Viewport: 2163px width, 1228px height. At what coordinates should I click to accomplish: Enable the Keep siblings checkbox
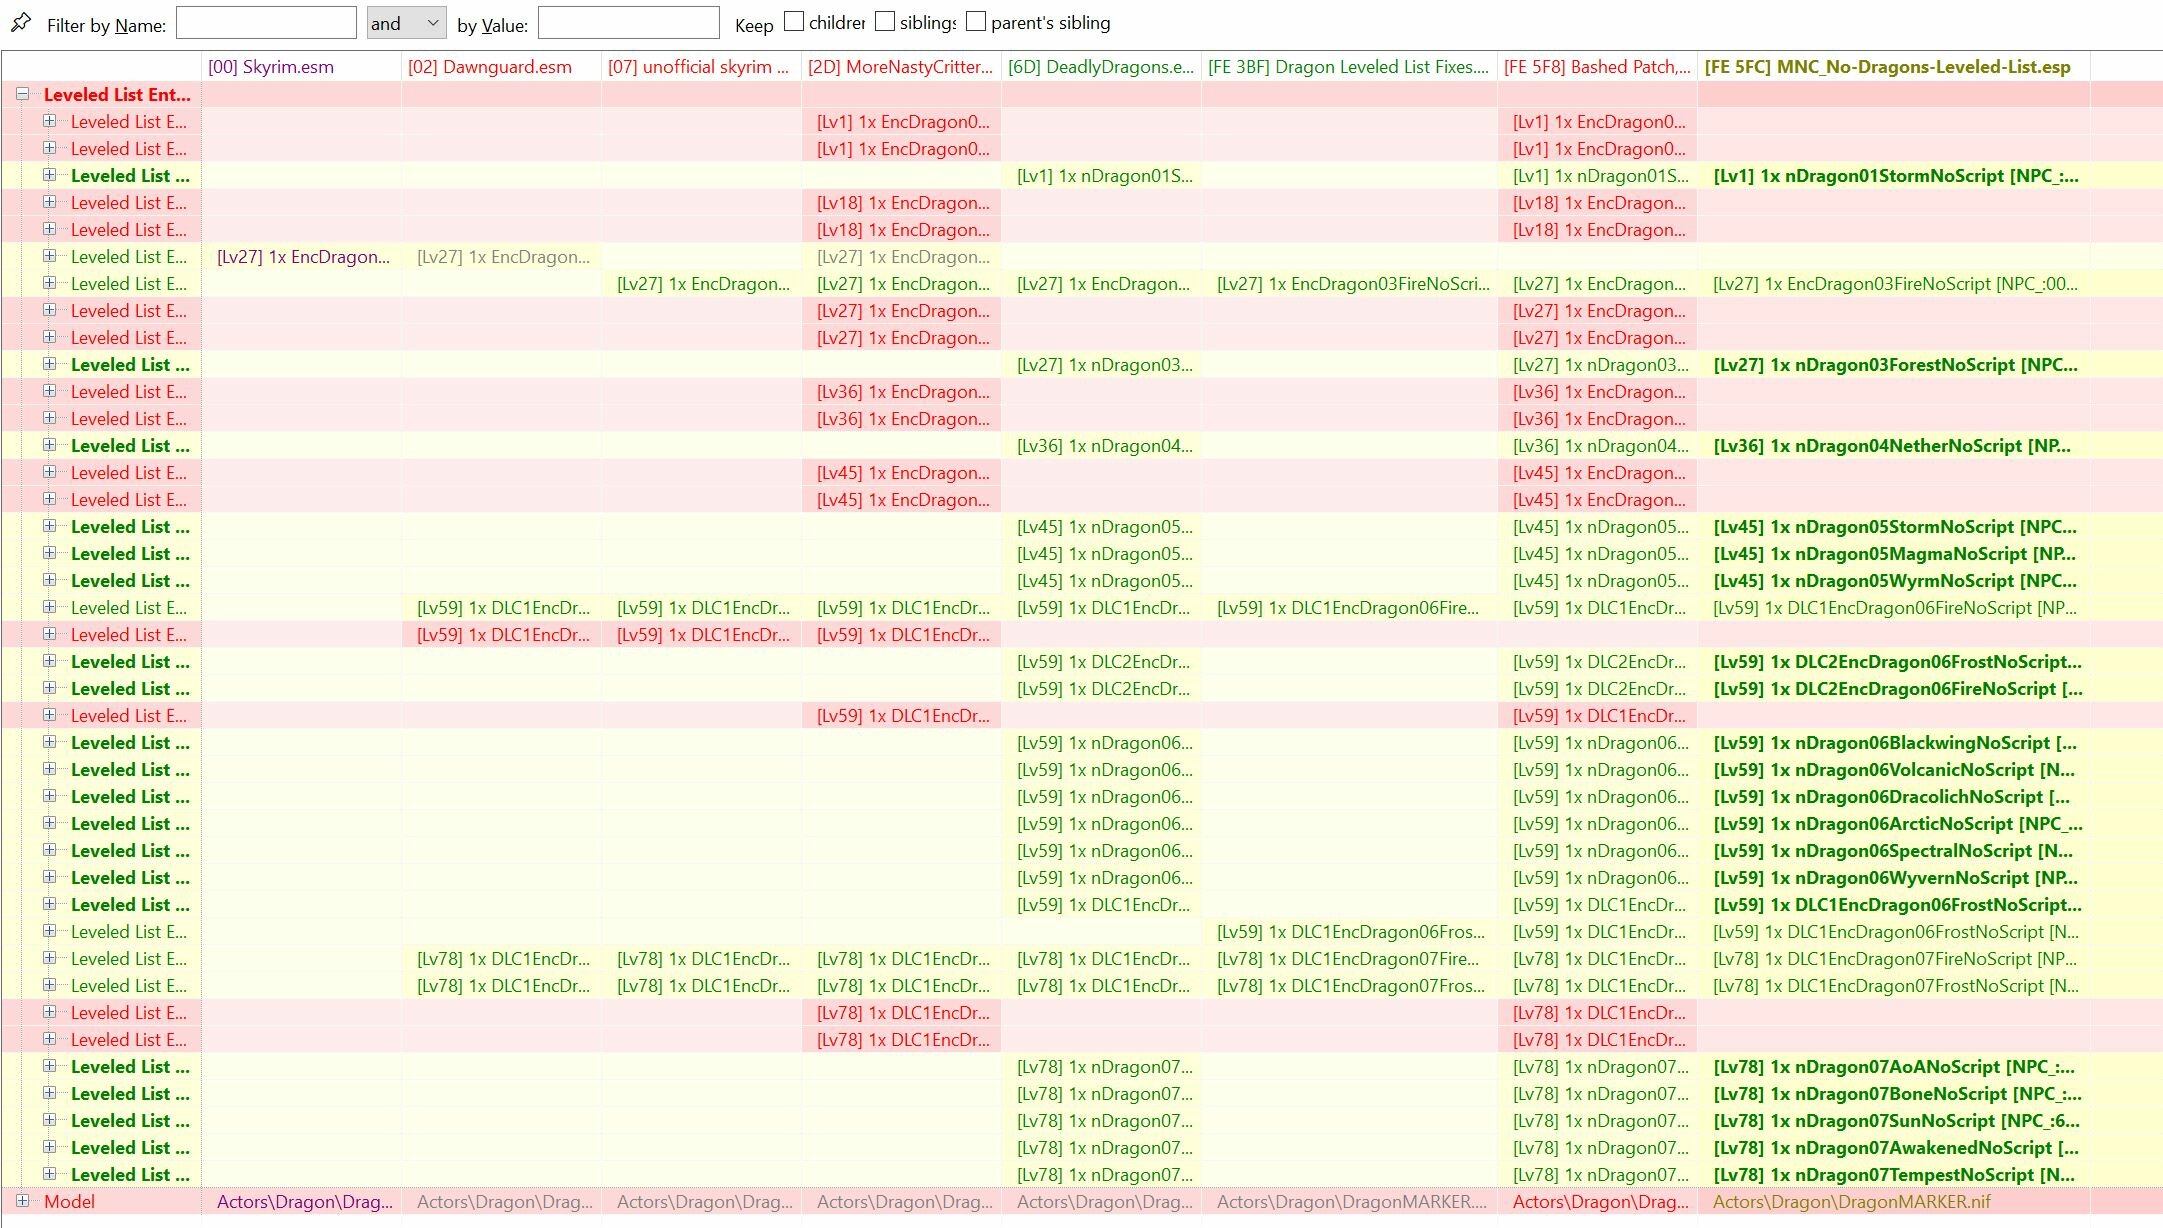(x=885, y=22)
